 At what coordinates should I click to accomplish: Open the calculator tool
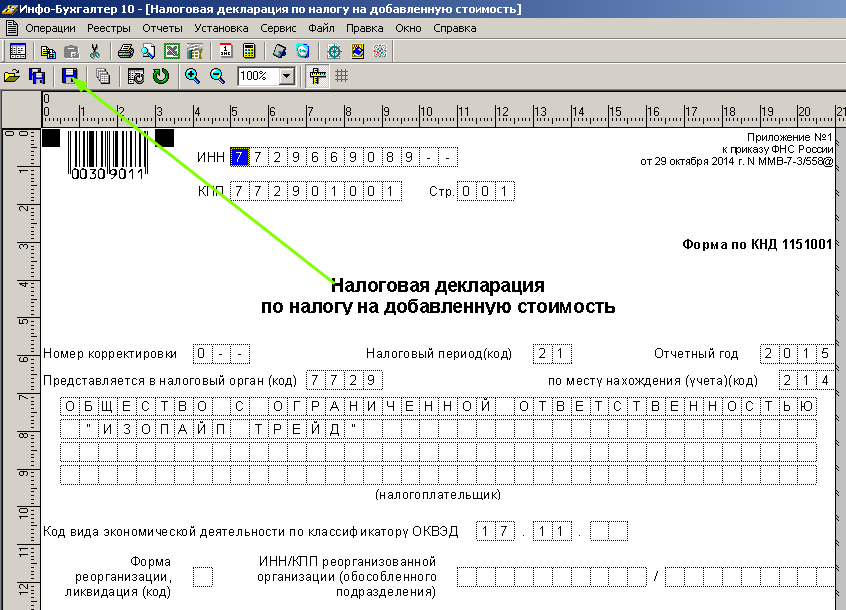(x=248, y=51)
